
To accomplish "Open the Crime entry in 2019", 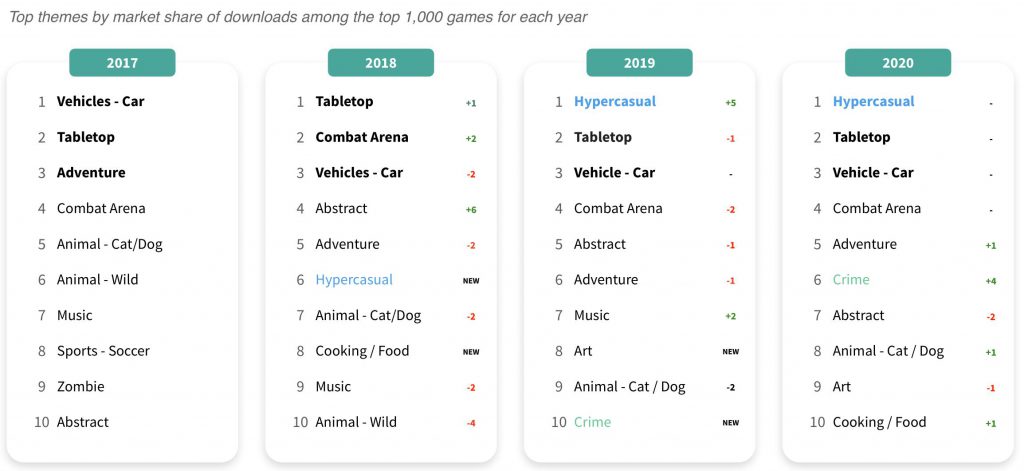I will tap(592, 422).
